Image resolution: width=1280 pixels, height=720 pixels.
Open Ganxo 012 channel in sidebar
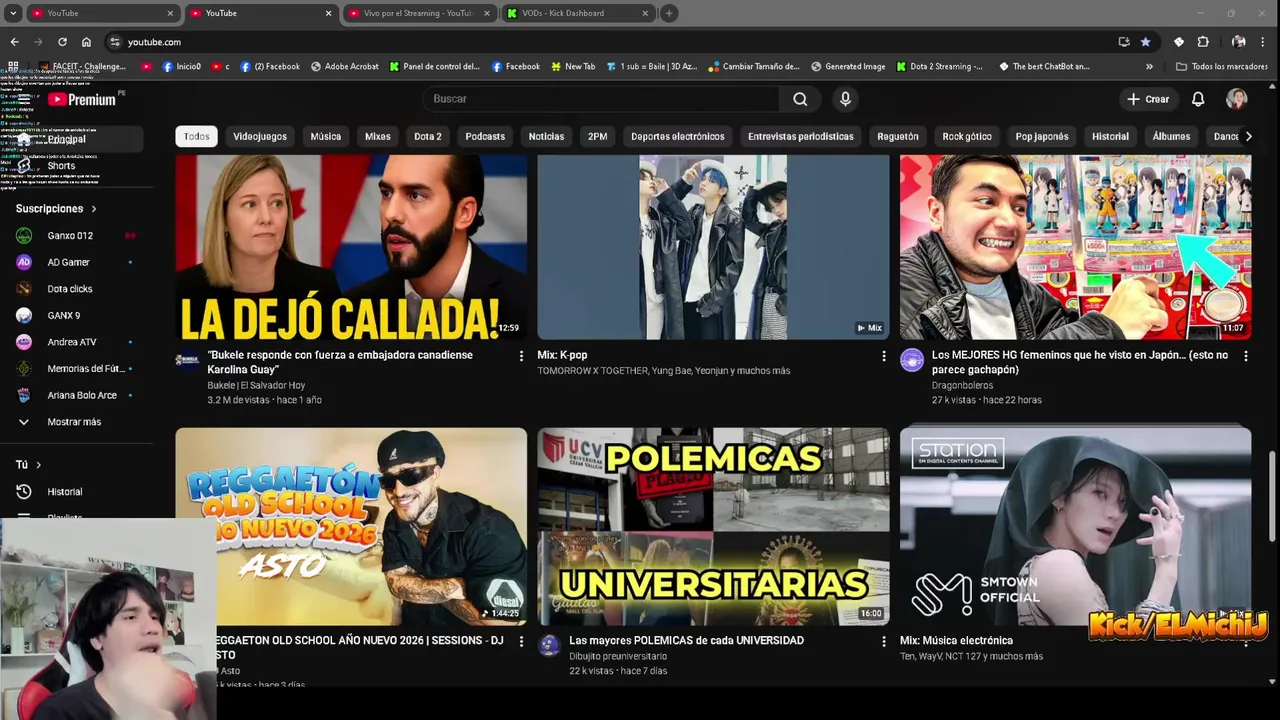(x=75, y=236)
